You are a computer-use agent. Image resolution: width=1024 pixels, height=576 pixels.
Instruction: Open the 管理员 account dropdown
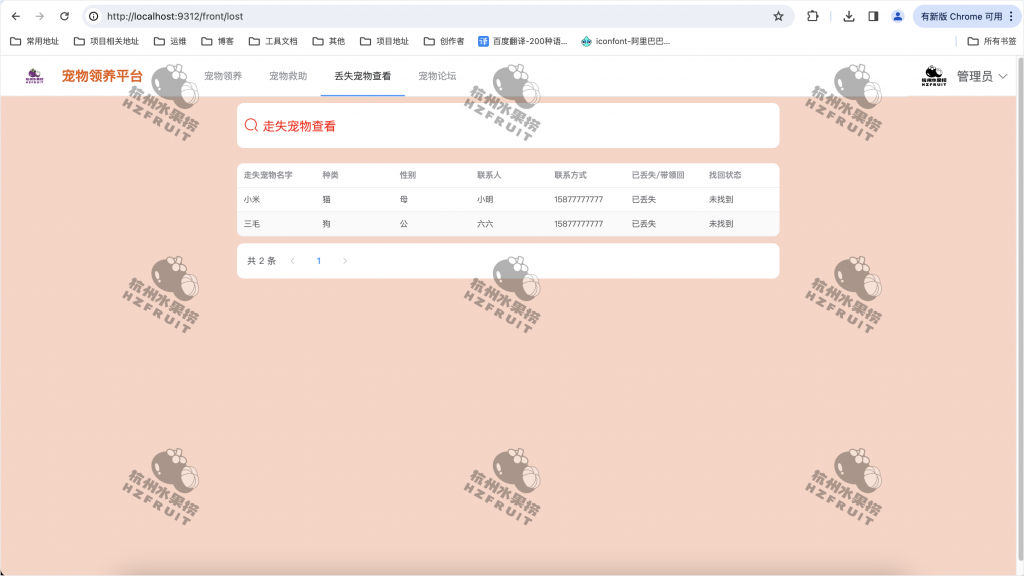coord(975,75)
